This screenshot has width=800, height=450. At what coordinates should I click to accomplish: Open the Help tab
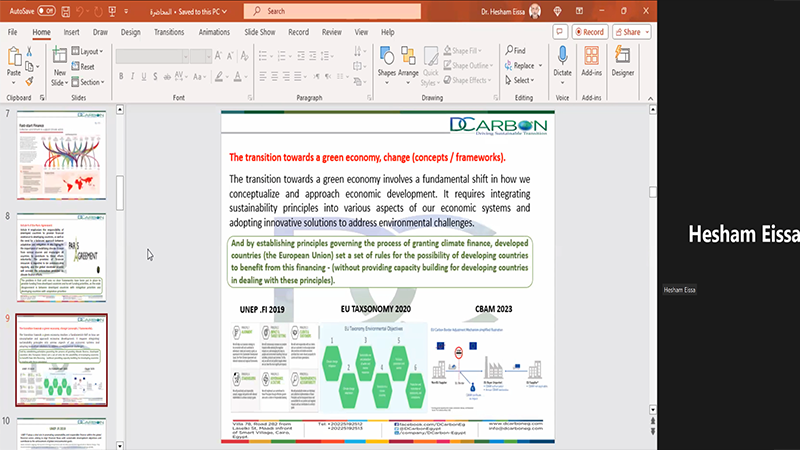point(388,32)
